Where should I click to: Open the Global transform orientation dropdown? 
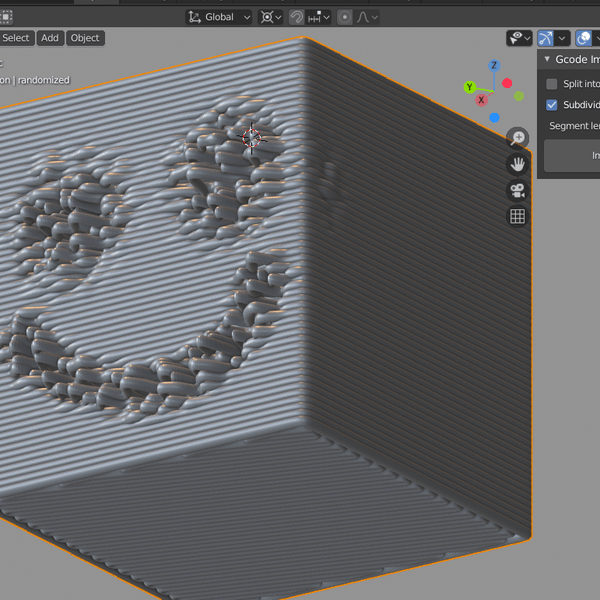[x=219, y=17]
